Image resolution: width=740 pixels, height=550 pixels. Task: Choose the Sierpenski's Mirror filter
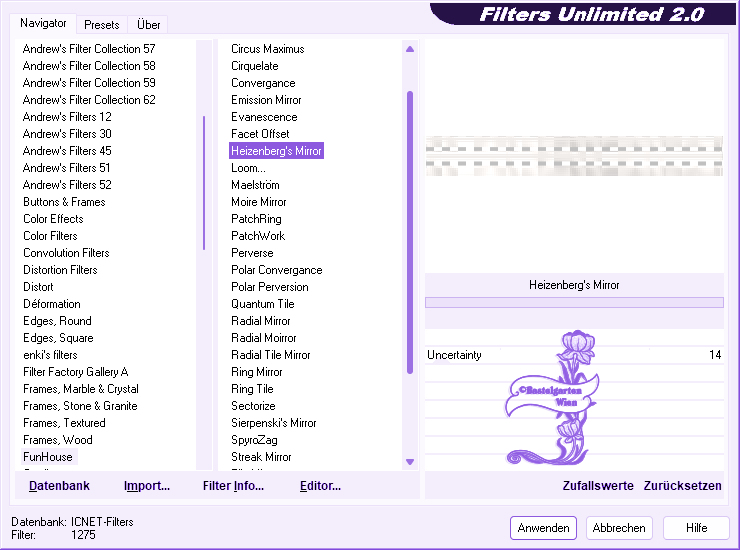274,423
